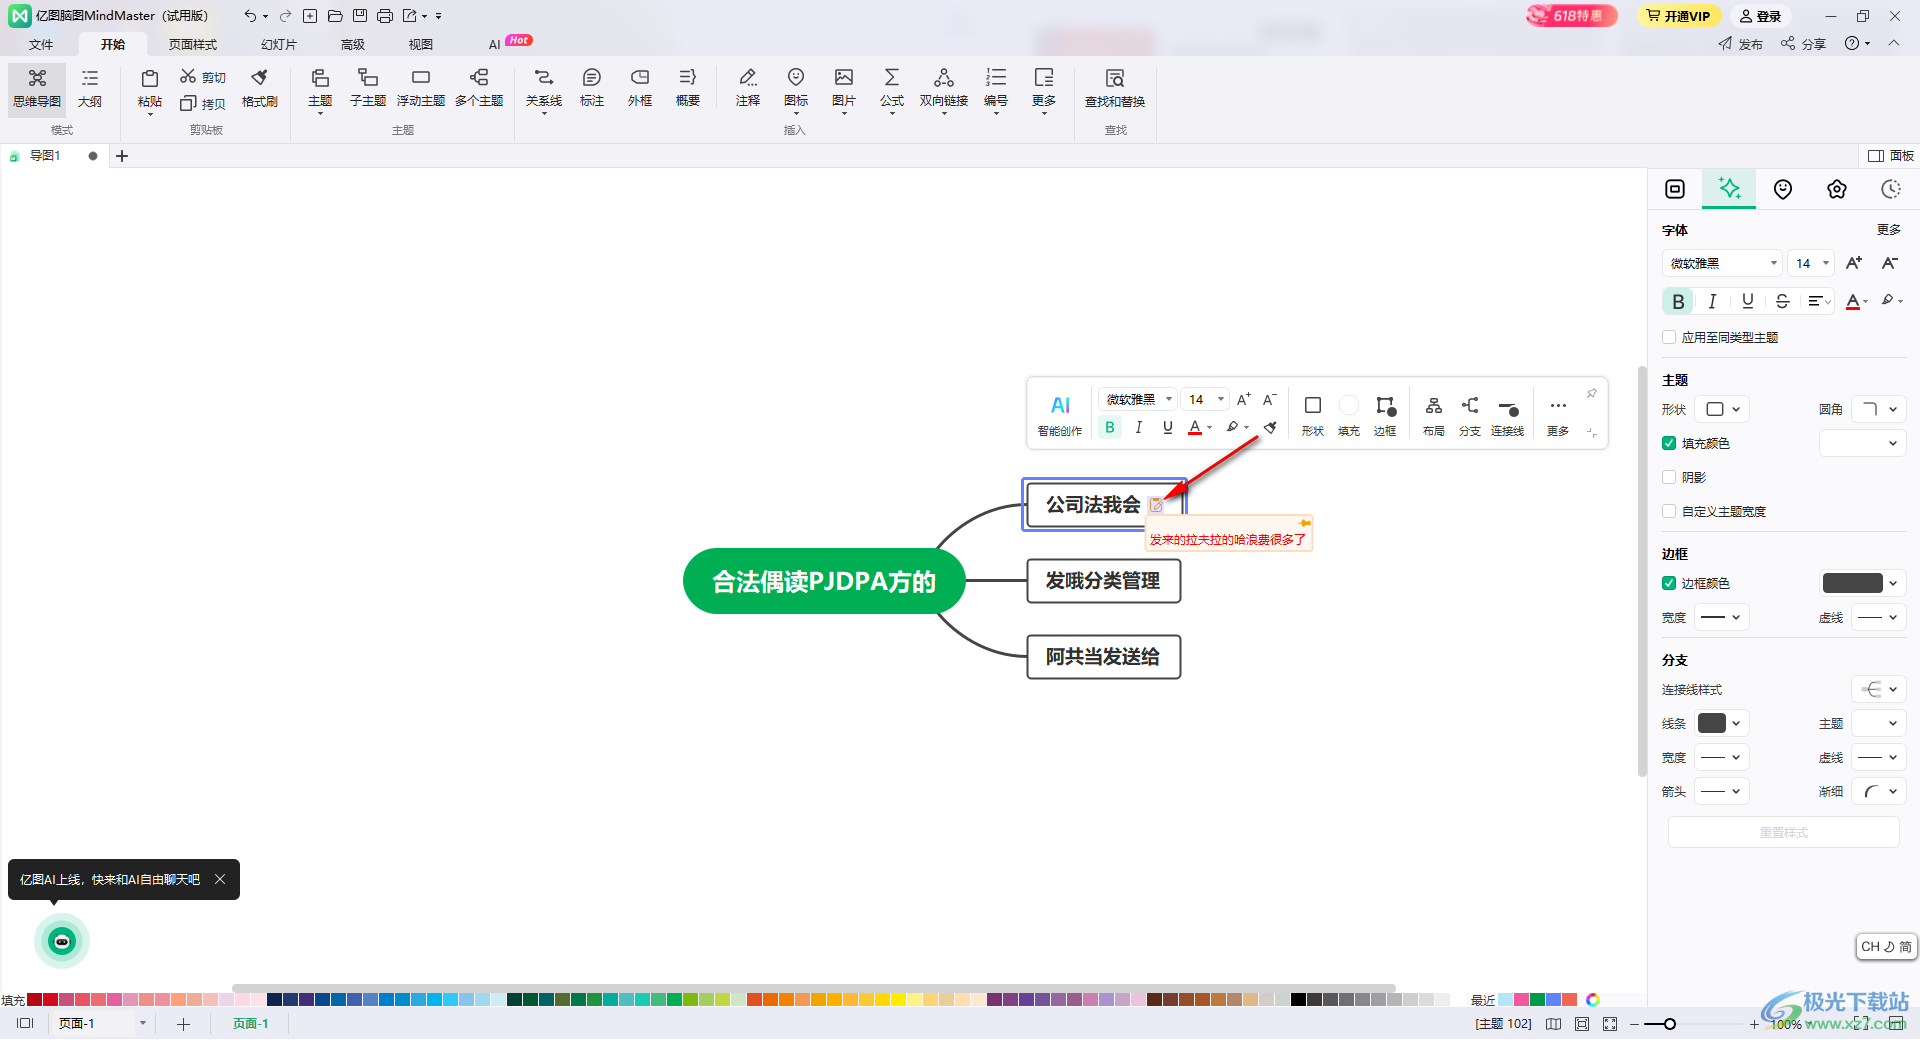Insert a formula (公式)

[892, 88]
